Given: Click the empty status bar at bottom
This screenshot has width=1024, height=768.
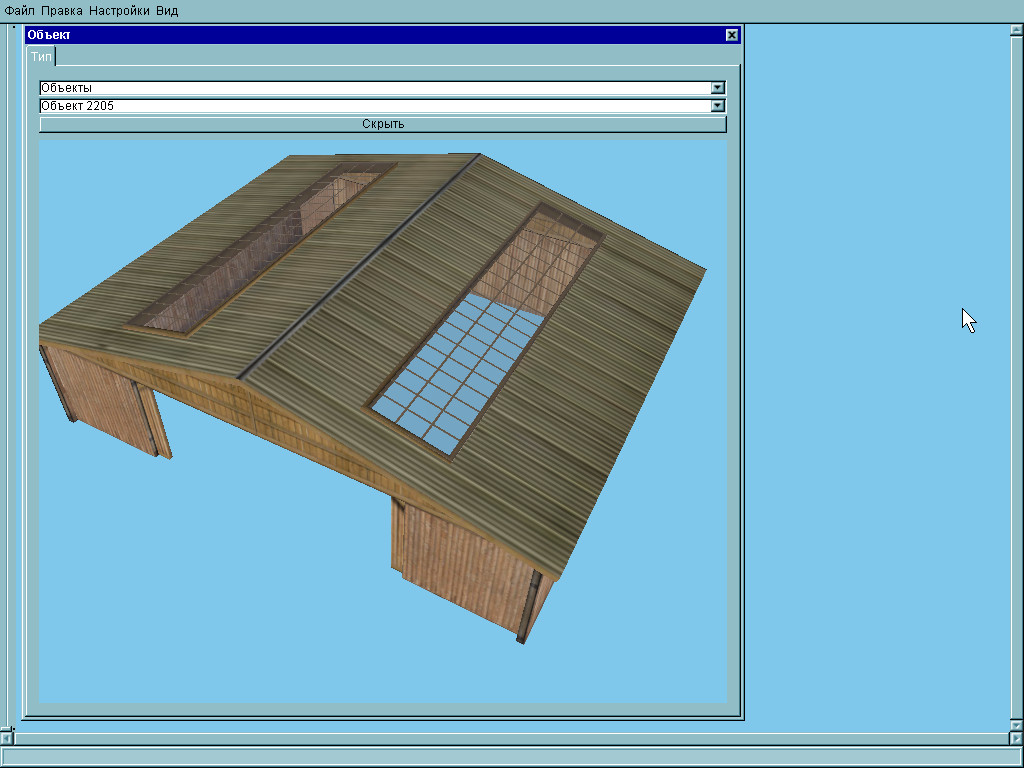Looking at the screenshot, I should pos(510,757).
